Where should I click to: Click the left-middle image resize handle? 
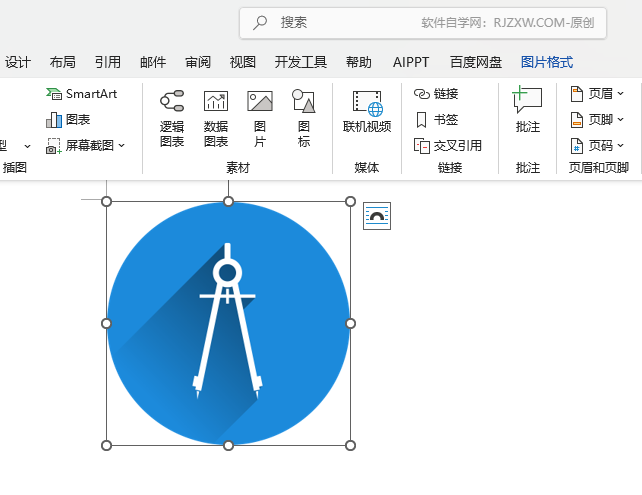coord(106,323)
